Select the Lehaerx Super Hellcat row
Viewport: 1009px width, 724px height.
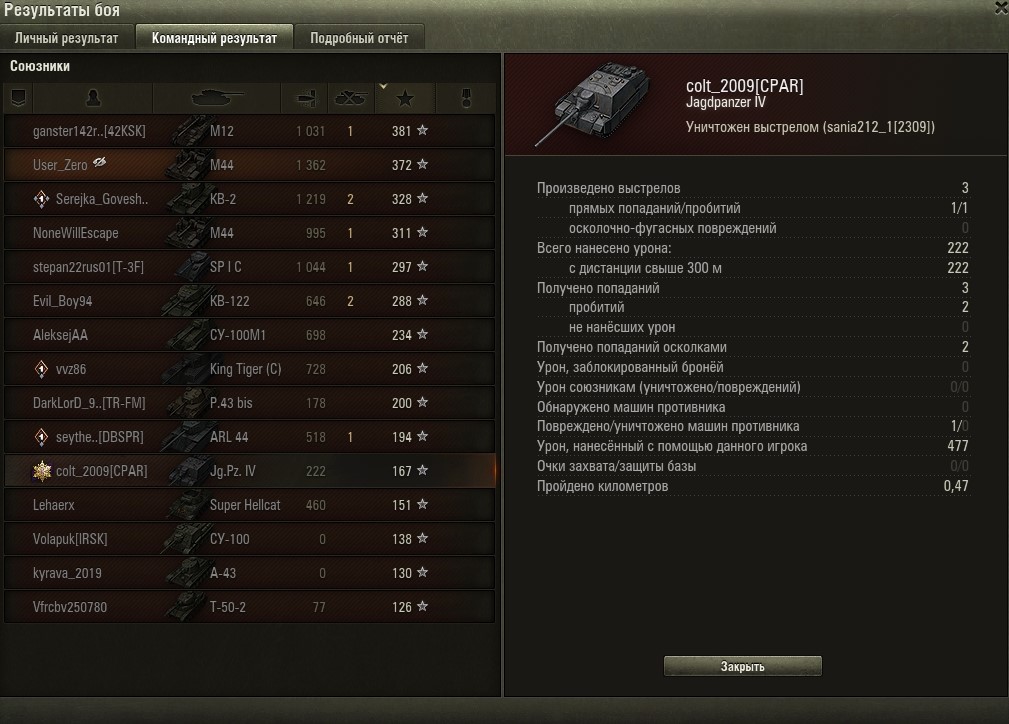click(x=250, y=505)
